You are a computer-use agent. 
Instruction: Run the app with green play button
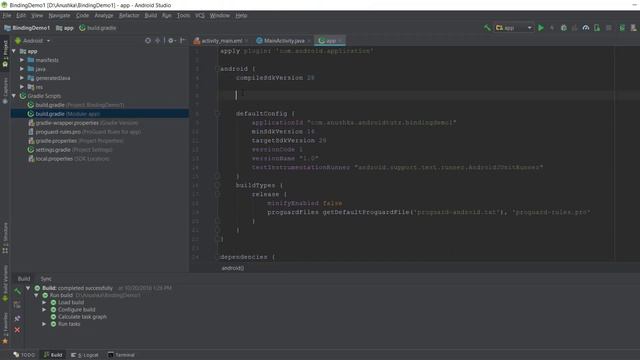[541, 28]
